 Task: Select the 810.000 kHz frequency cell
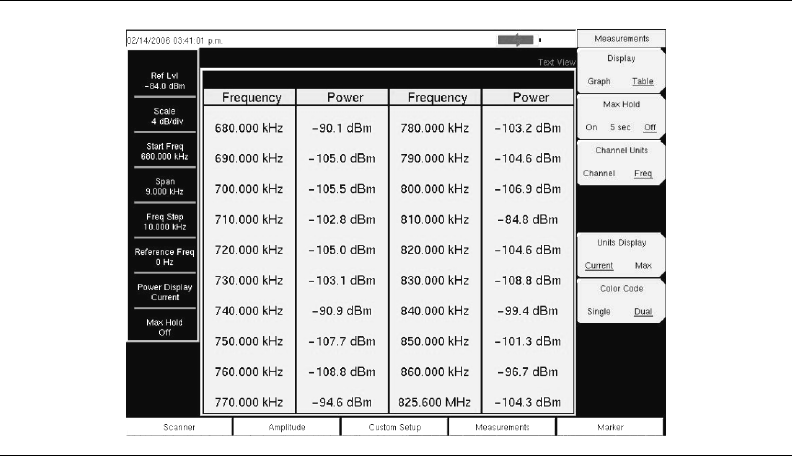pyautogui.click(x=434, y=220)
